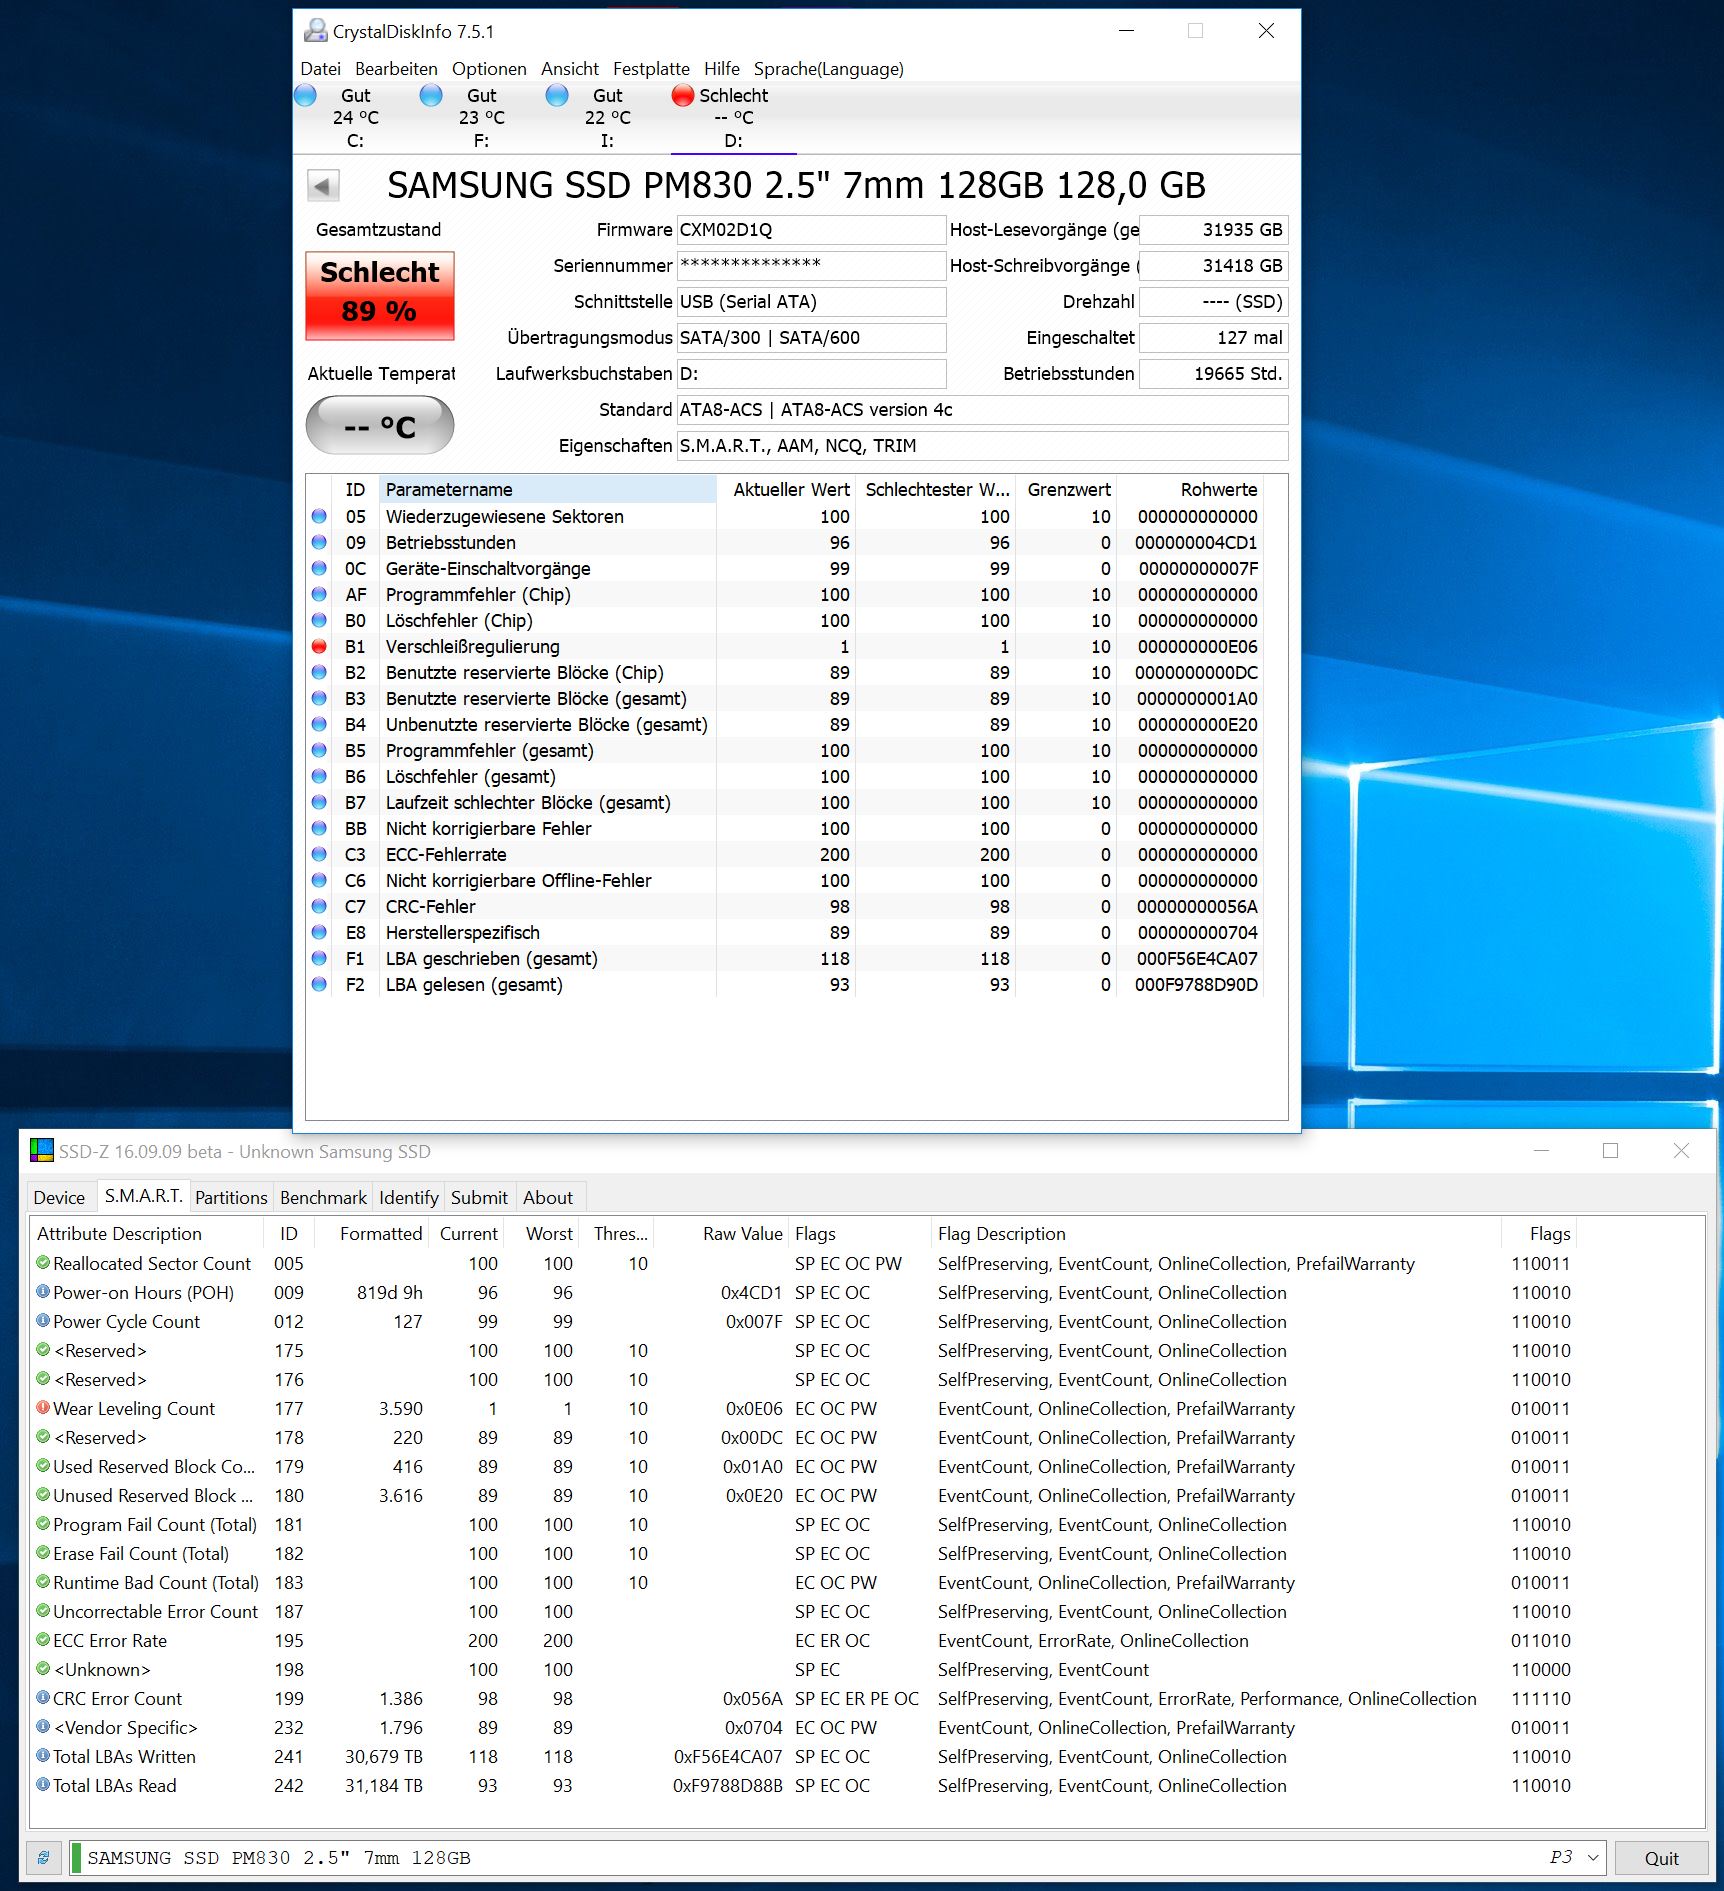Click green check icon for Uncorrectable Error Count
Image resolution: width=1724 pixels, height=1891 pixels.
click(x=43, y=1611)
